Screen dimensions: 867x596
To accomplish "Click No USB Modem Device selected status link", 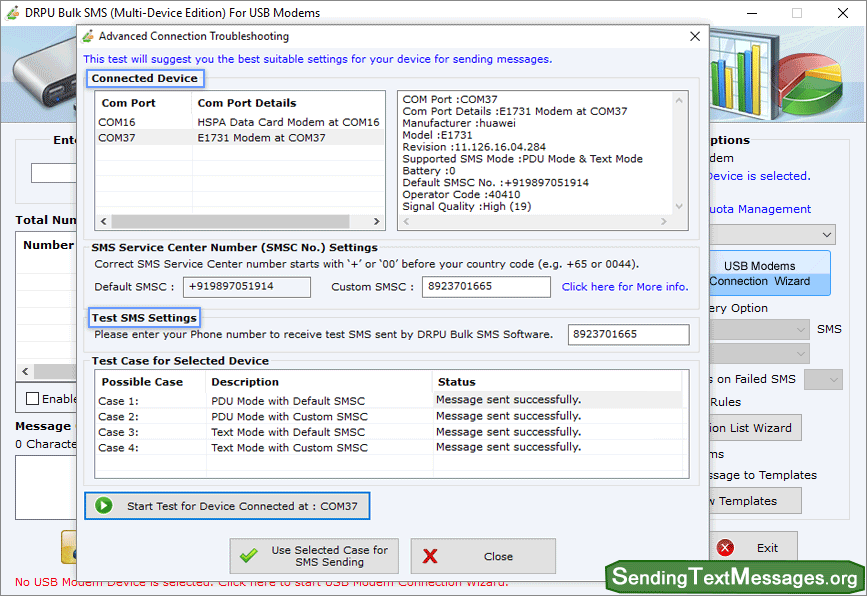I will click(x=261, y=582).
